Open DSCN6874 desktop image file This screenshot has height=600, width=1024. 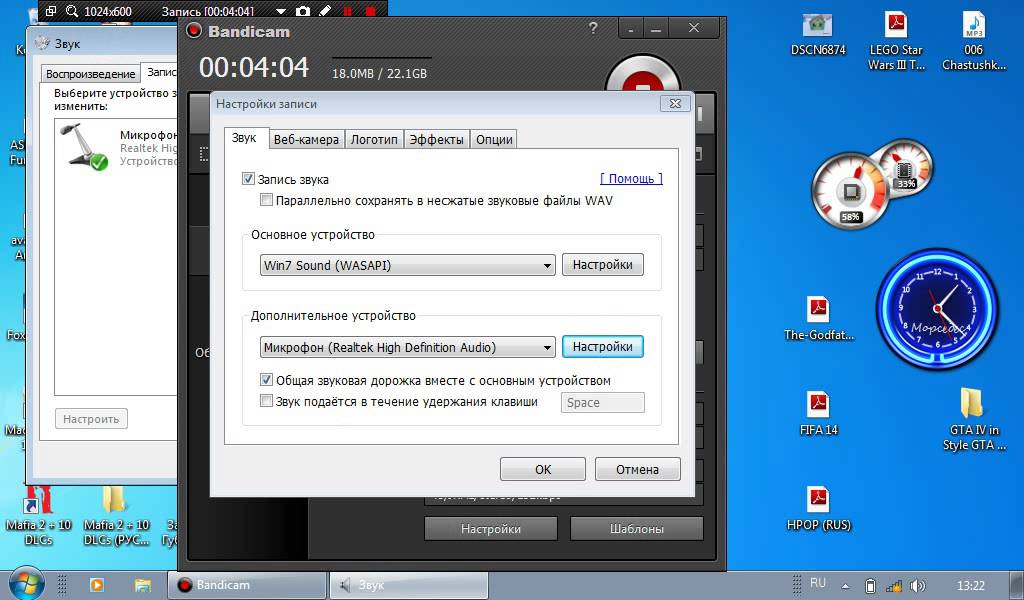click(818, 35)
